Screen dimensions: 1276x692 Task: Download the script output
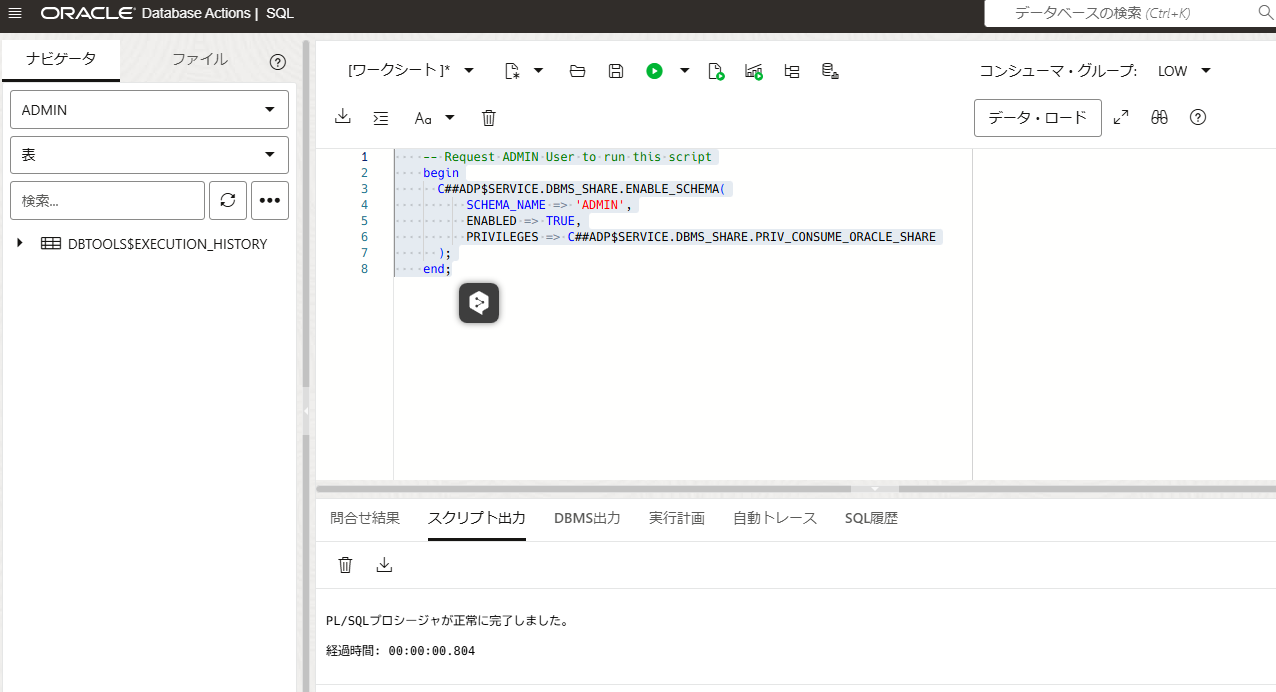tap(384, 565)
